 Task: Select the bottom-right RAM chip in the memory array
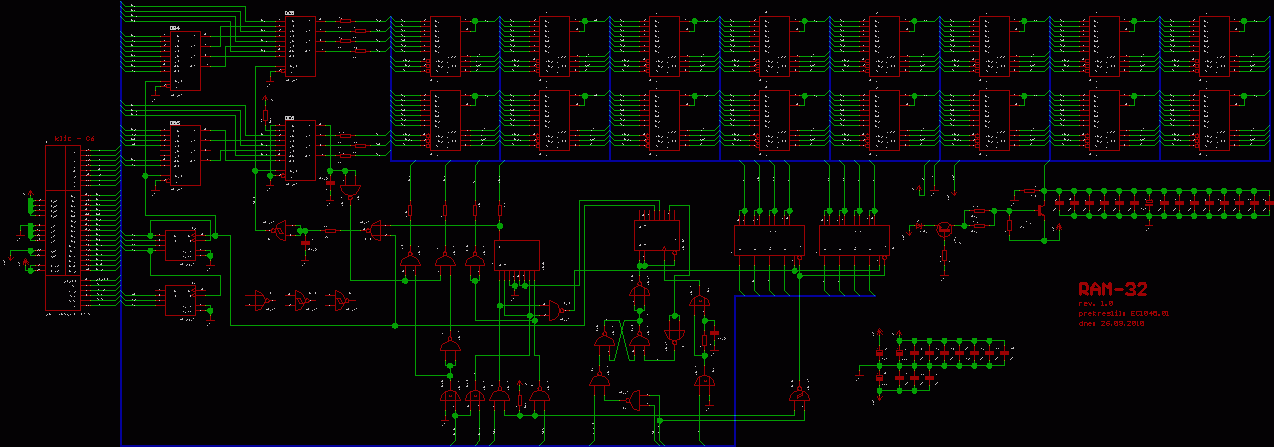coord(1215,120)
